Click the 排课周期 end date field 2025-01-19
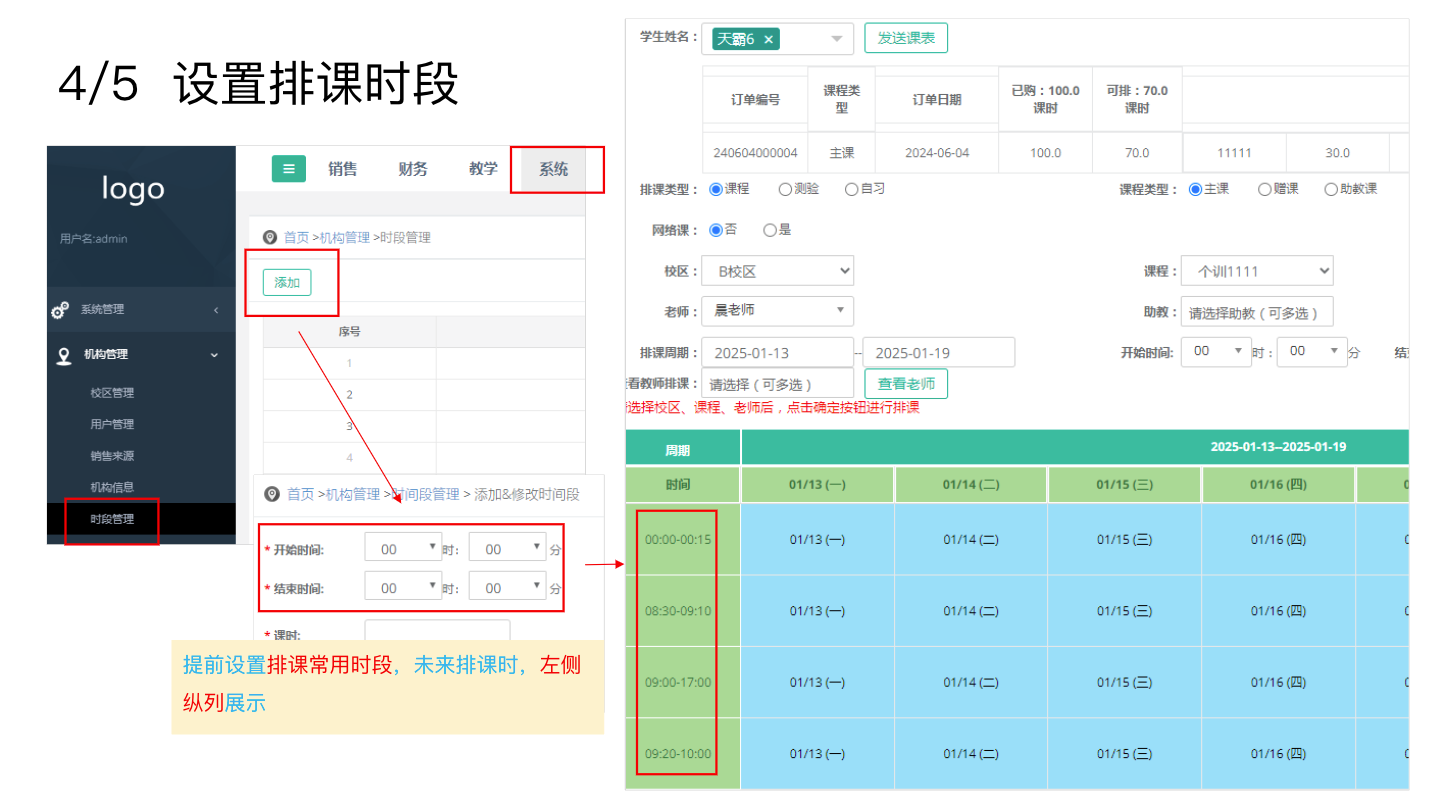 click(939, 352)
